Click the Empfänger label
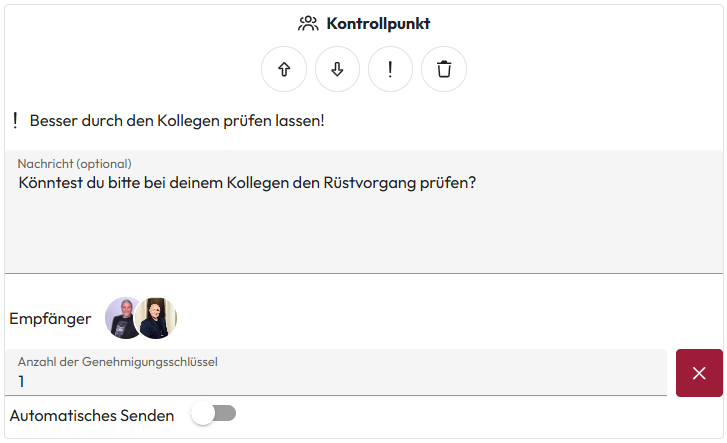Screen dimensions: 727x443 pos(50,319)
